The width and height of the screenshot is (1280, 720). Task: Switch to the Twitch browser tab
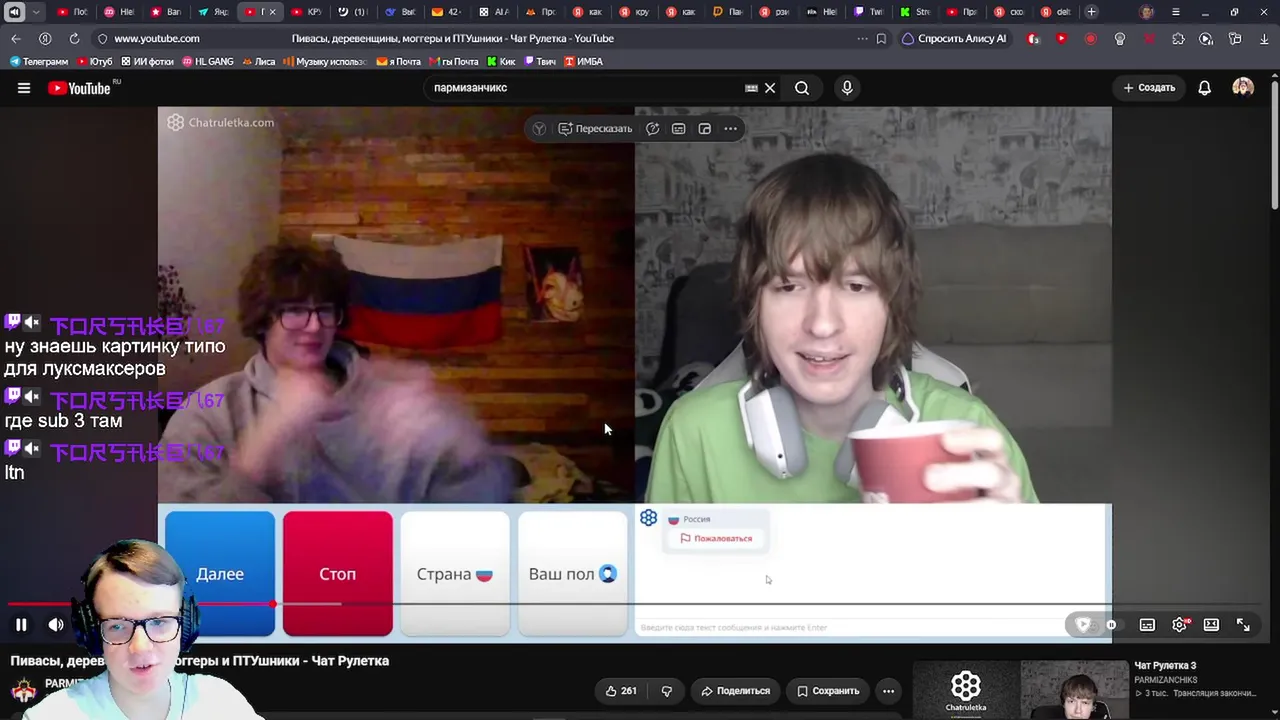868,12
